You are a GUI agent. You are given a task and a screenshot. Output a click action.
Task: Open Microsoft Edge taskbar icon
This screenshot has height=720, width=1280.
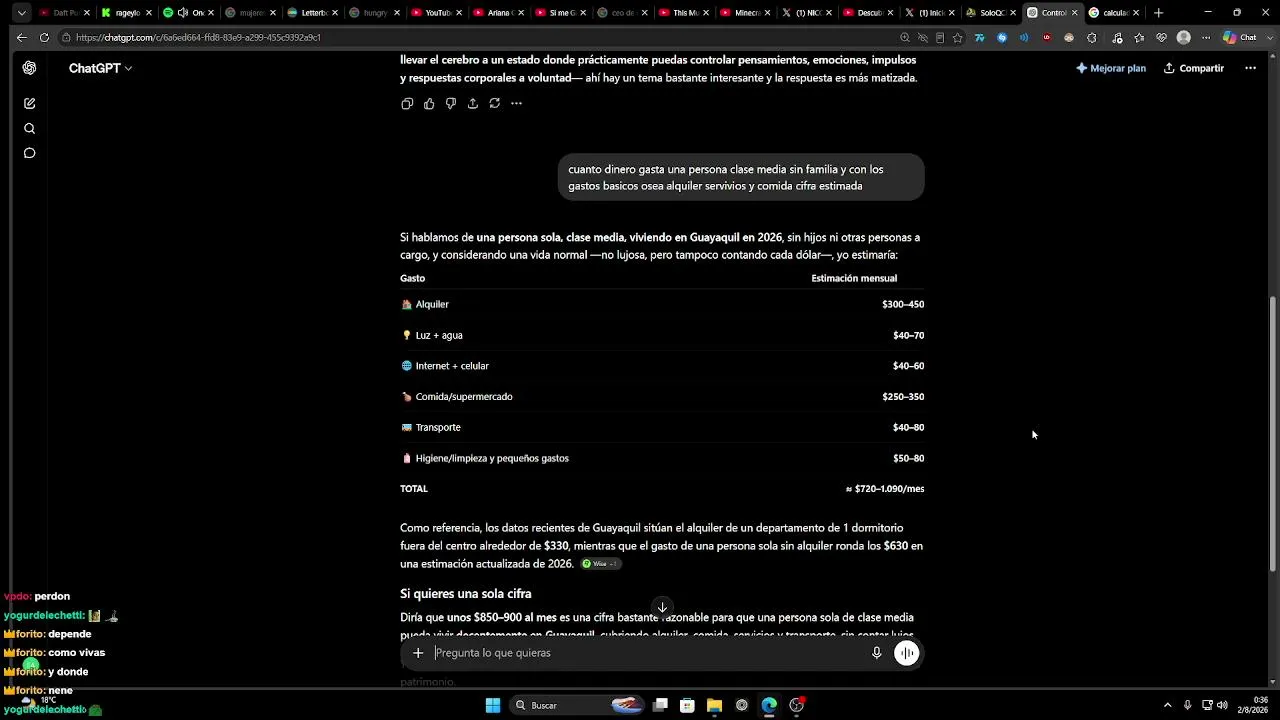pos(769,705)
